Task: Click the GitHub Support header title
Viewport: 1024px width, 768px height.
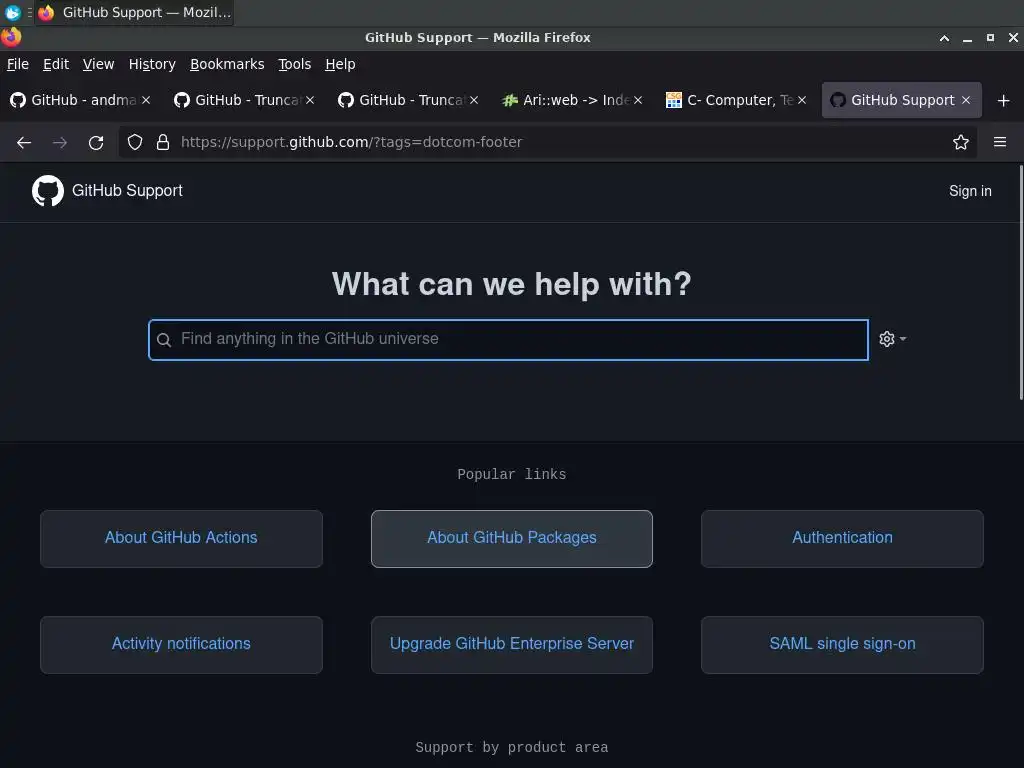Action: (x=127, y=191)
